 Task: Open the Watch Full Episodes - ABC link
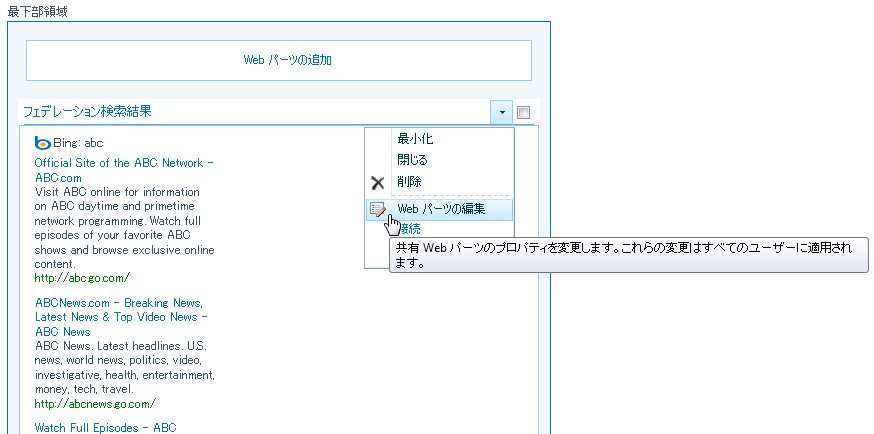pyautogui.click(x=105, y=428)
